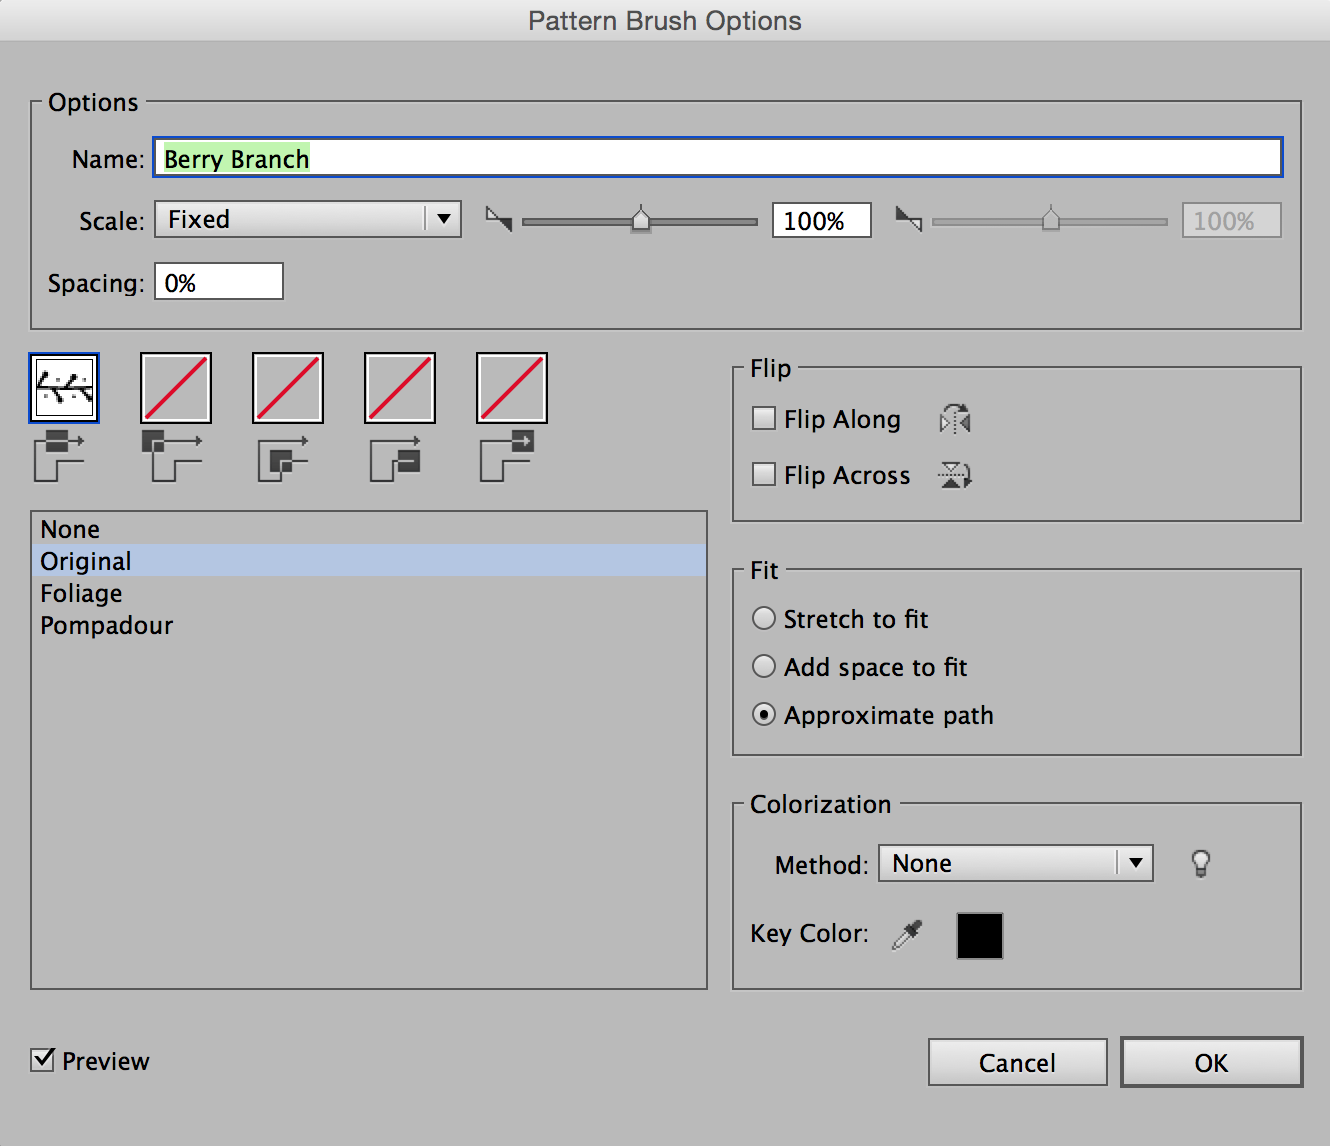Click the Flip Along icon
The width and height of the screenshot is (1330, 1146).
[x=955, y=419]
